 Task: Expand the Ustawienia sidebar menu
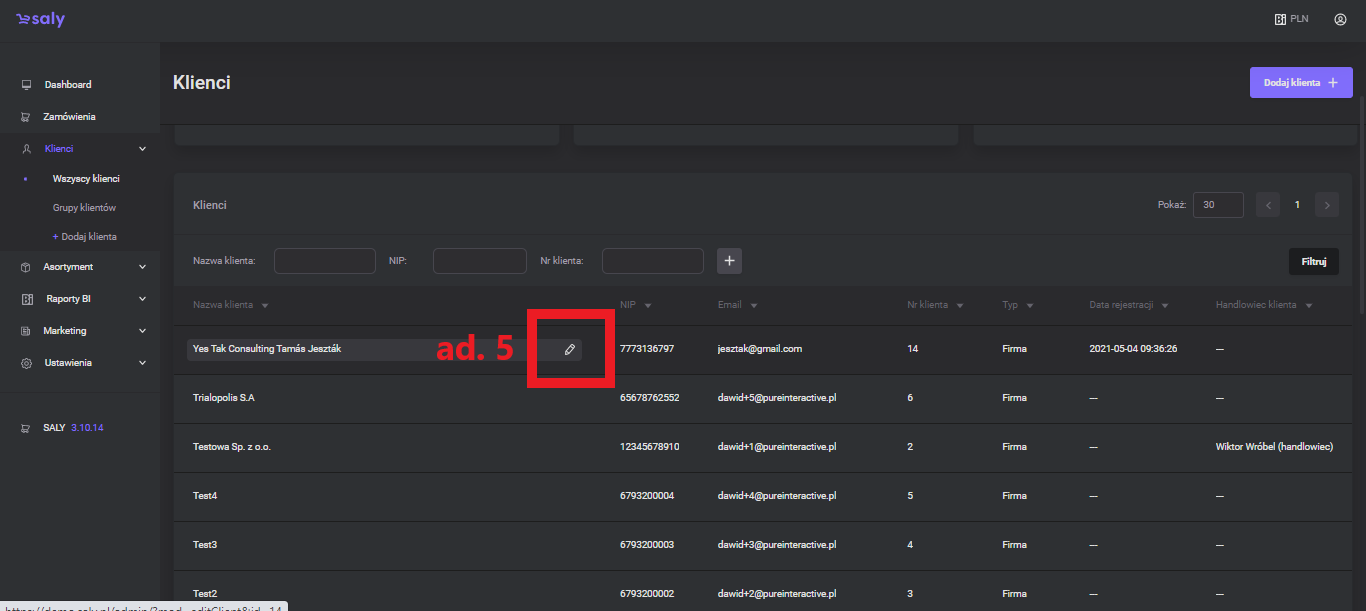[142, 363]
